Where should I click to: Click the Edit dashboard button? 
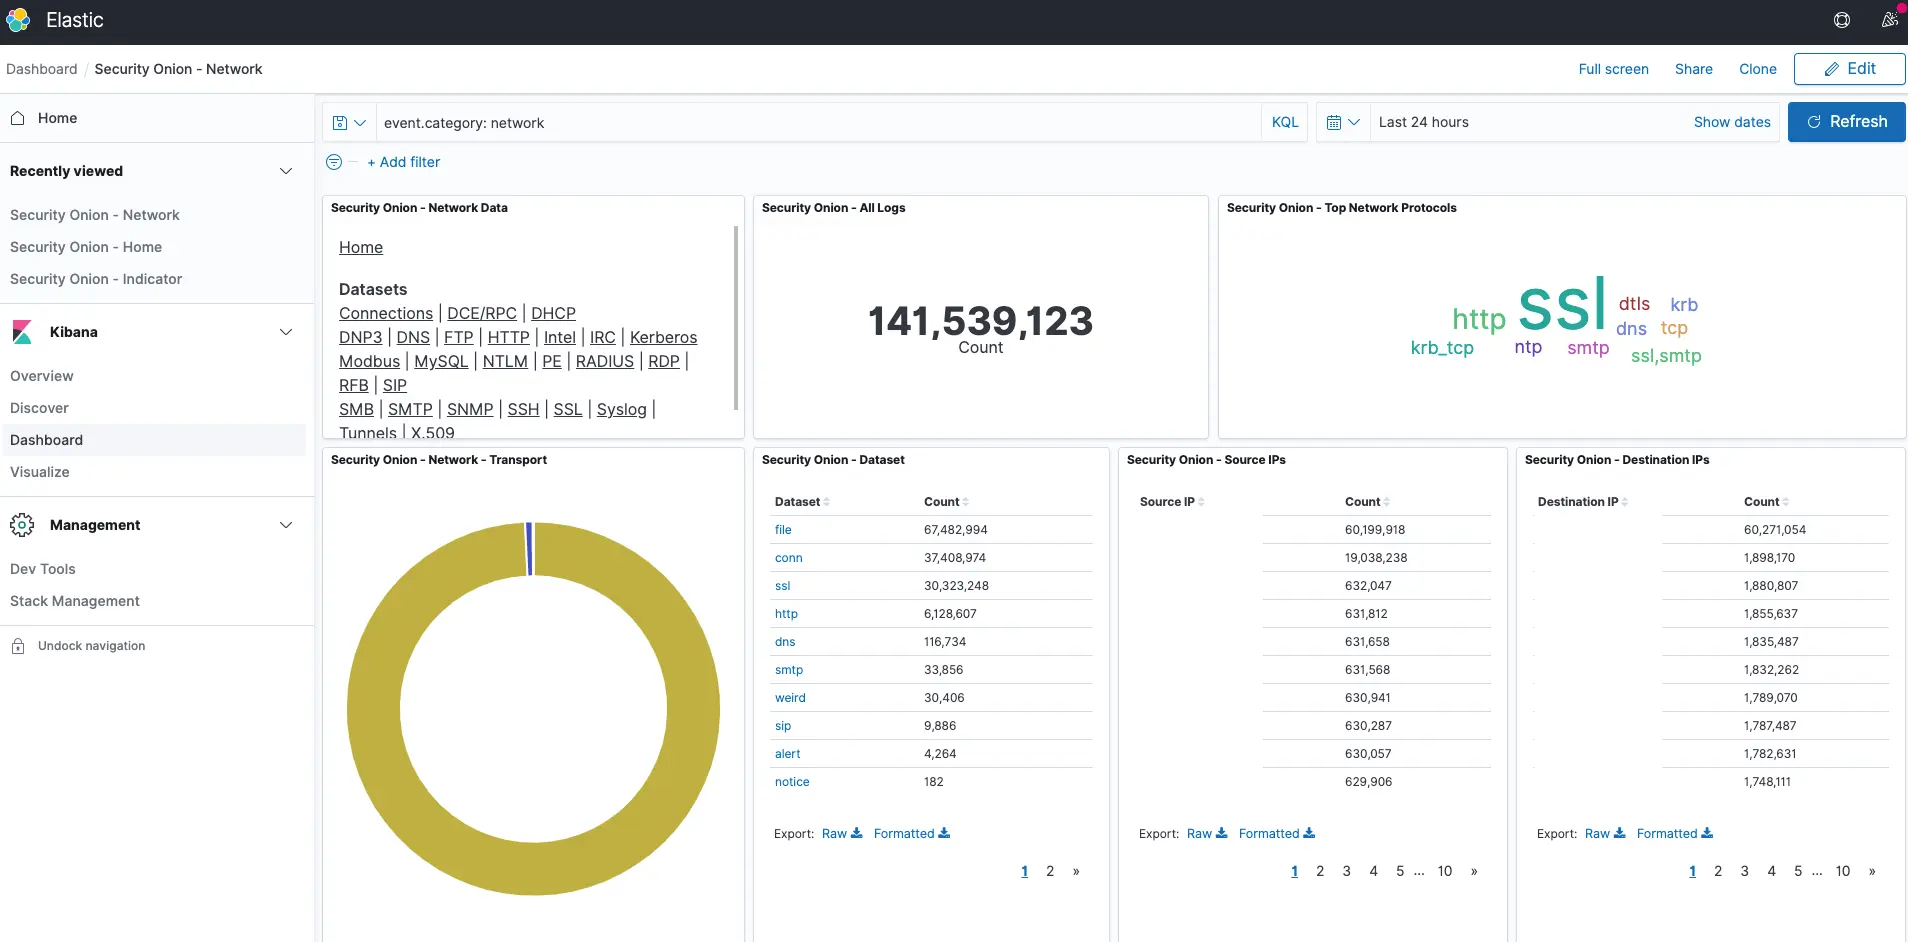(x=1850, y=69)
